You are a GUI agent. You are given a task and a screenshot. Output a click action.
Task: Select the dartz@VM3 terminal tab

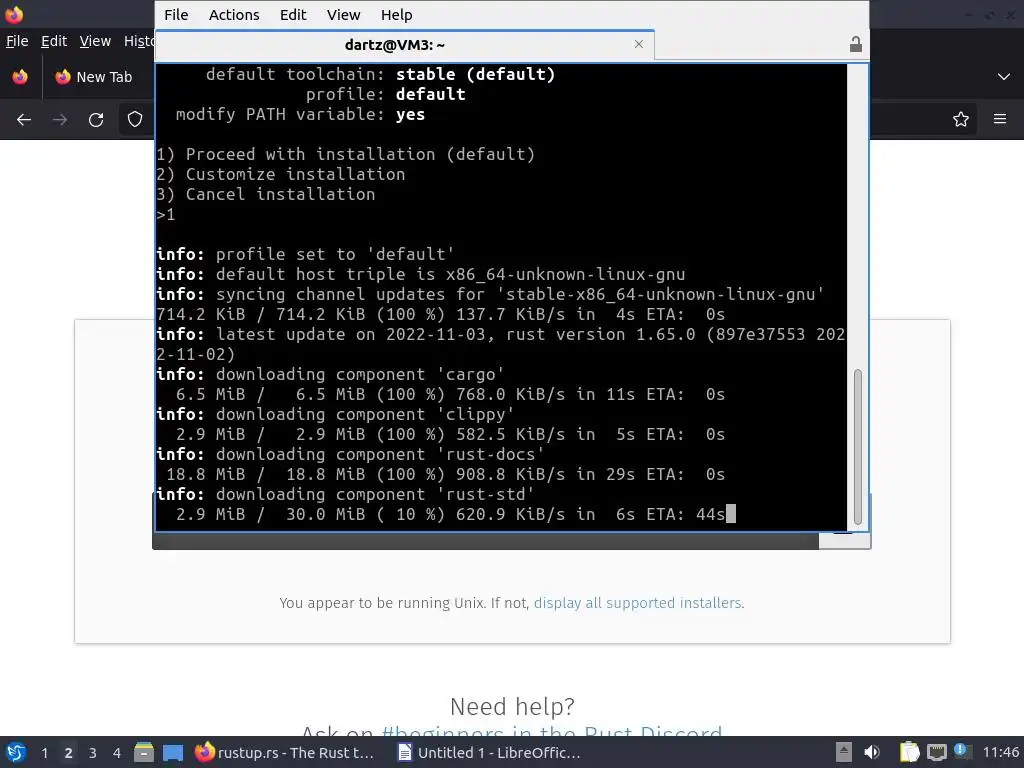click(394, 44)
